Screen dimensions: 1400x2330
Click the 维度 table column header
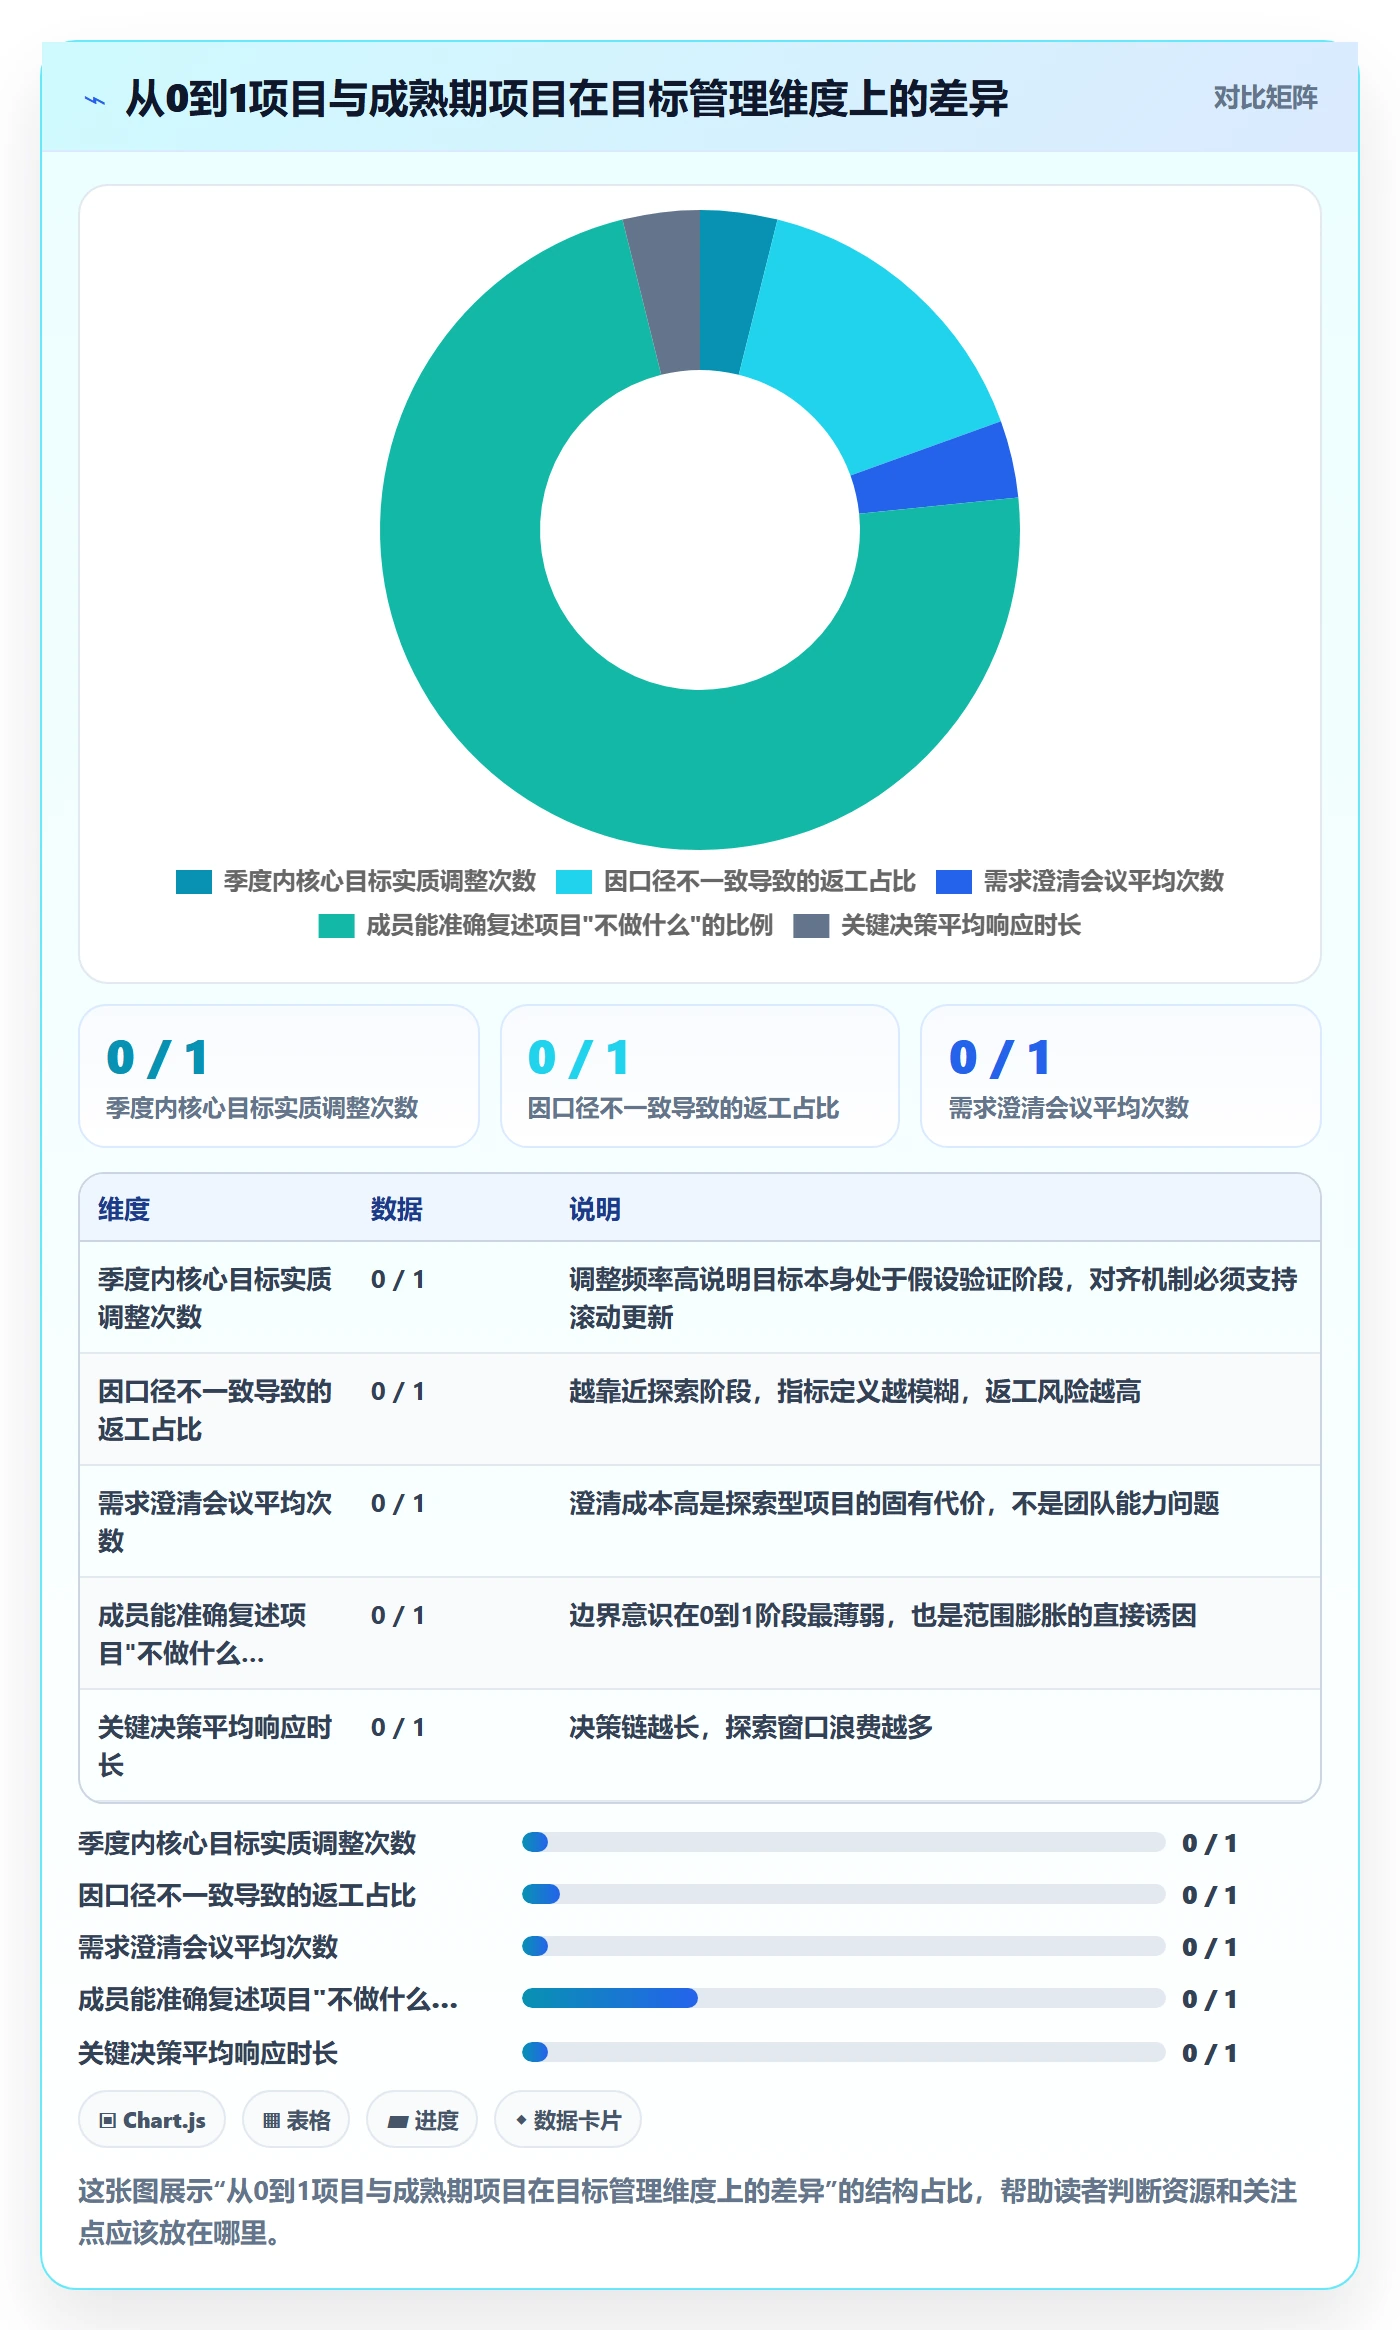point(124,1209)
